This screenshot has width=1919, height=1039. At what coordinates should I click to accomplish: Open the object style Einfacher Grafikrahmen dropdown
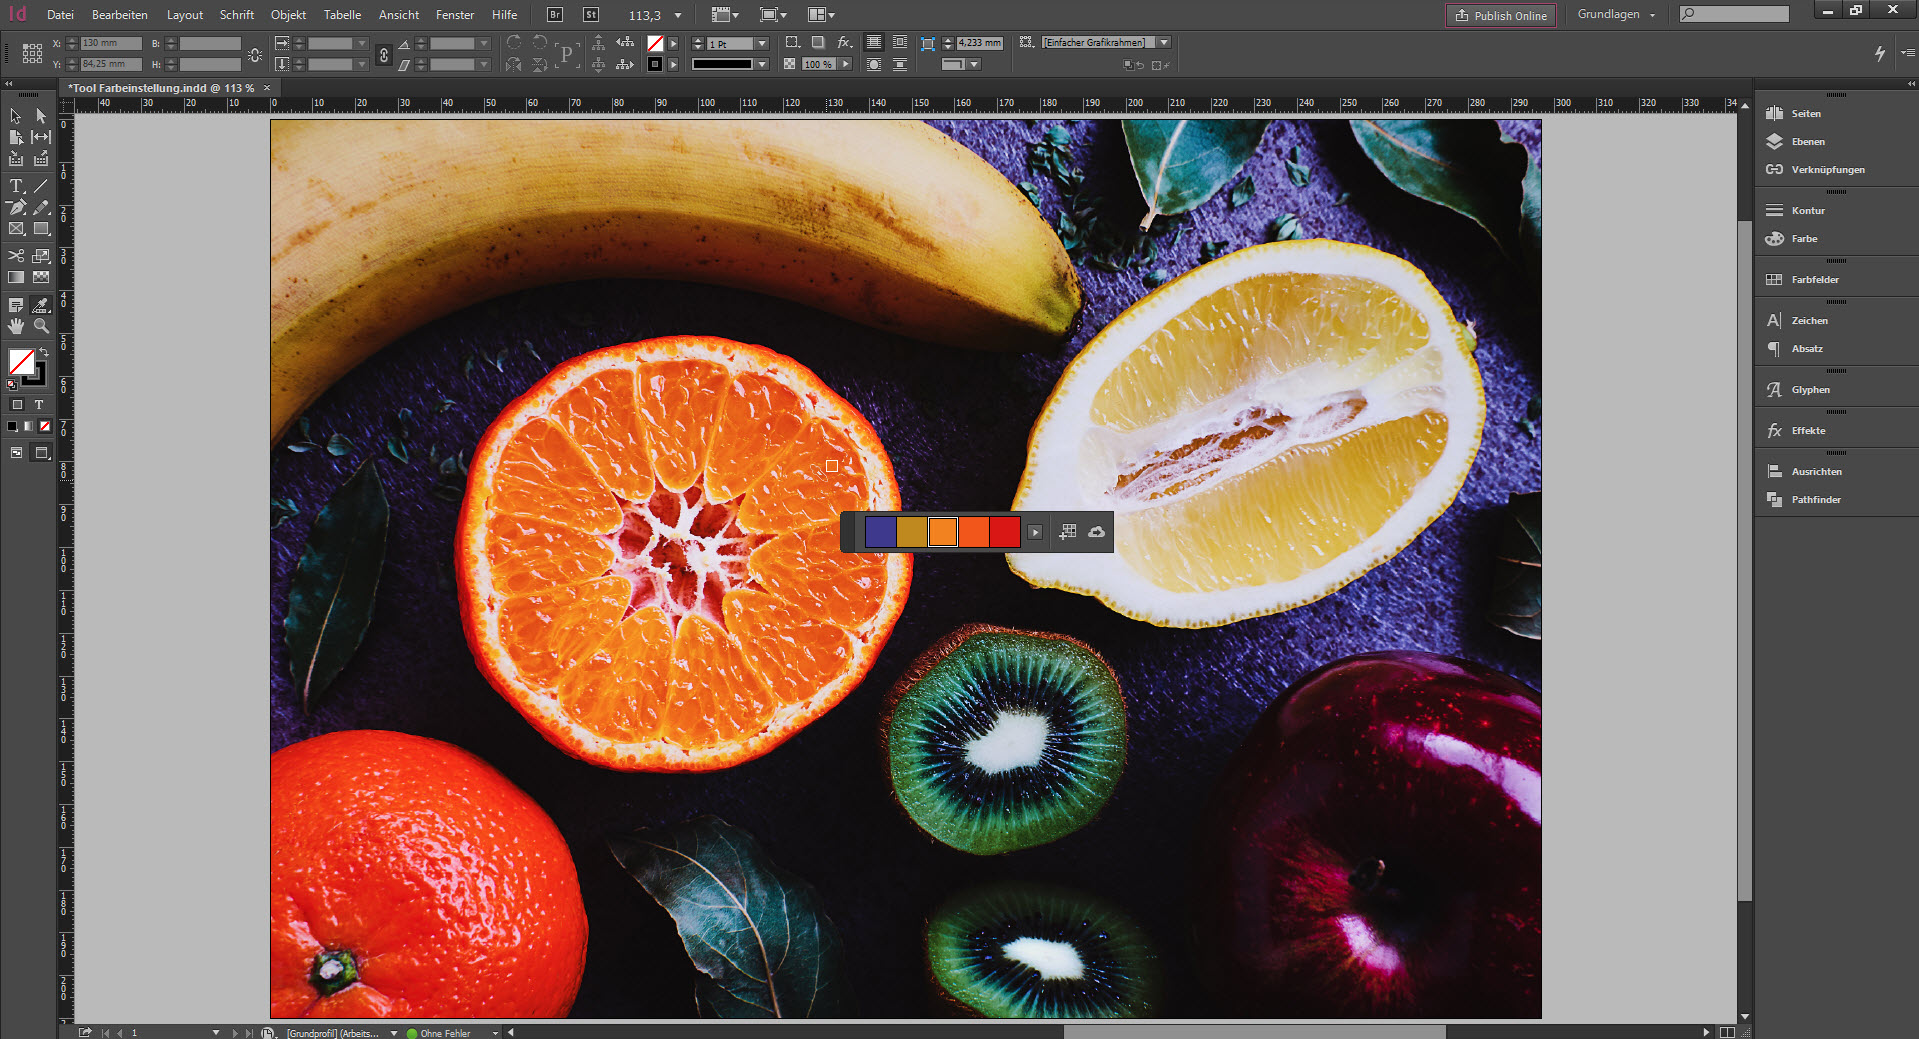(x=1164, y=43)
